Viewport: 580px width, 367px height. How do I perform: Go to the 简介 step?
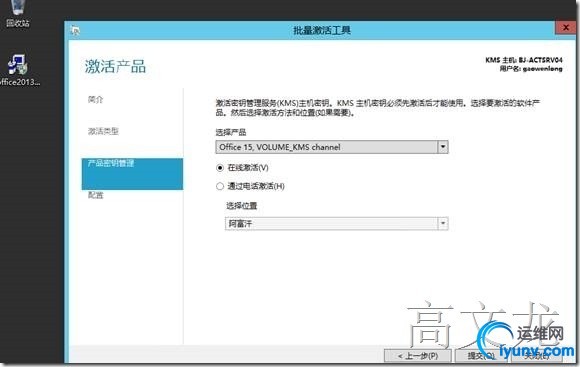(95, 100)
